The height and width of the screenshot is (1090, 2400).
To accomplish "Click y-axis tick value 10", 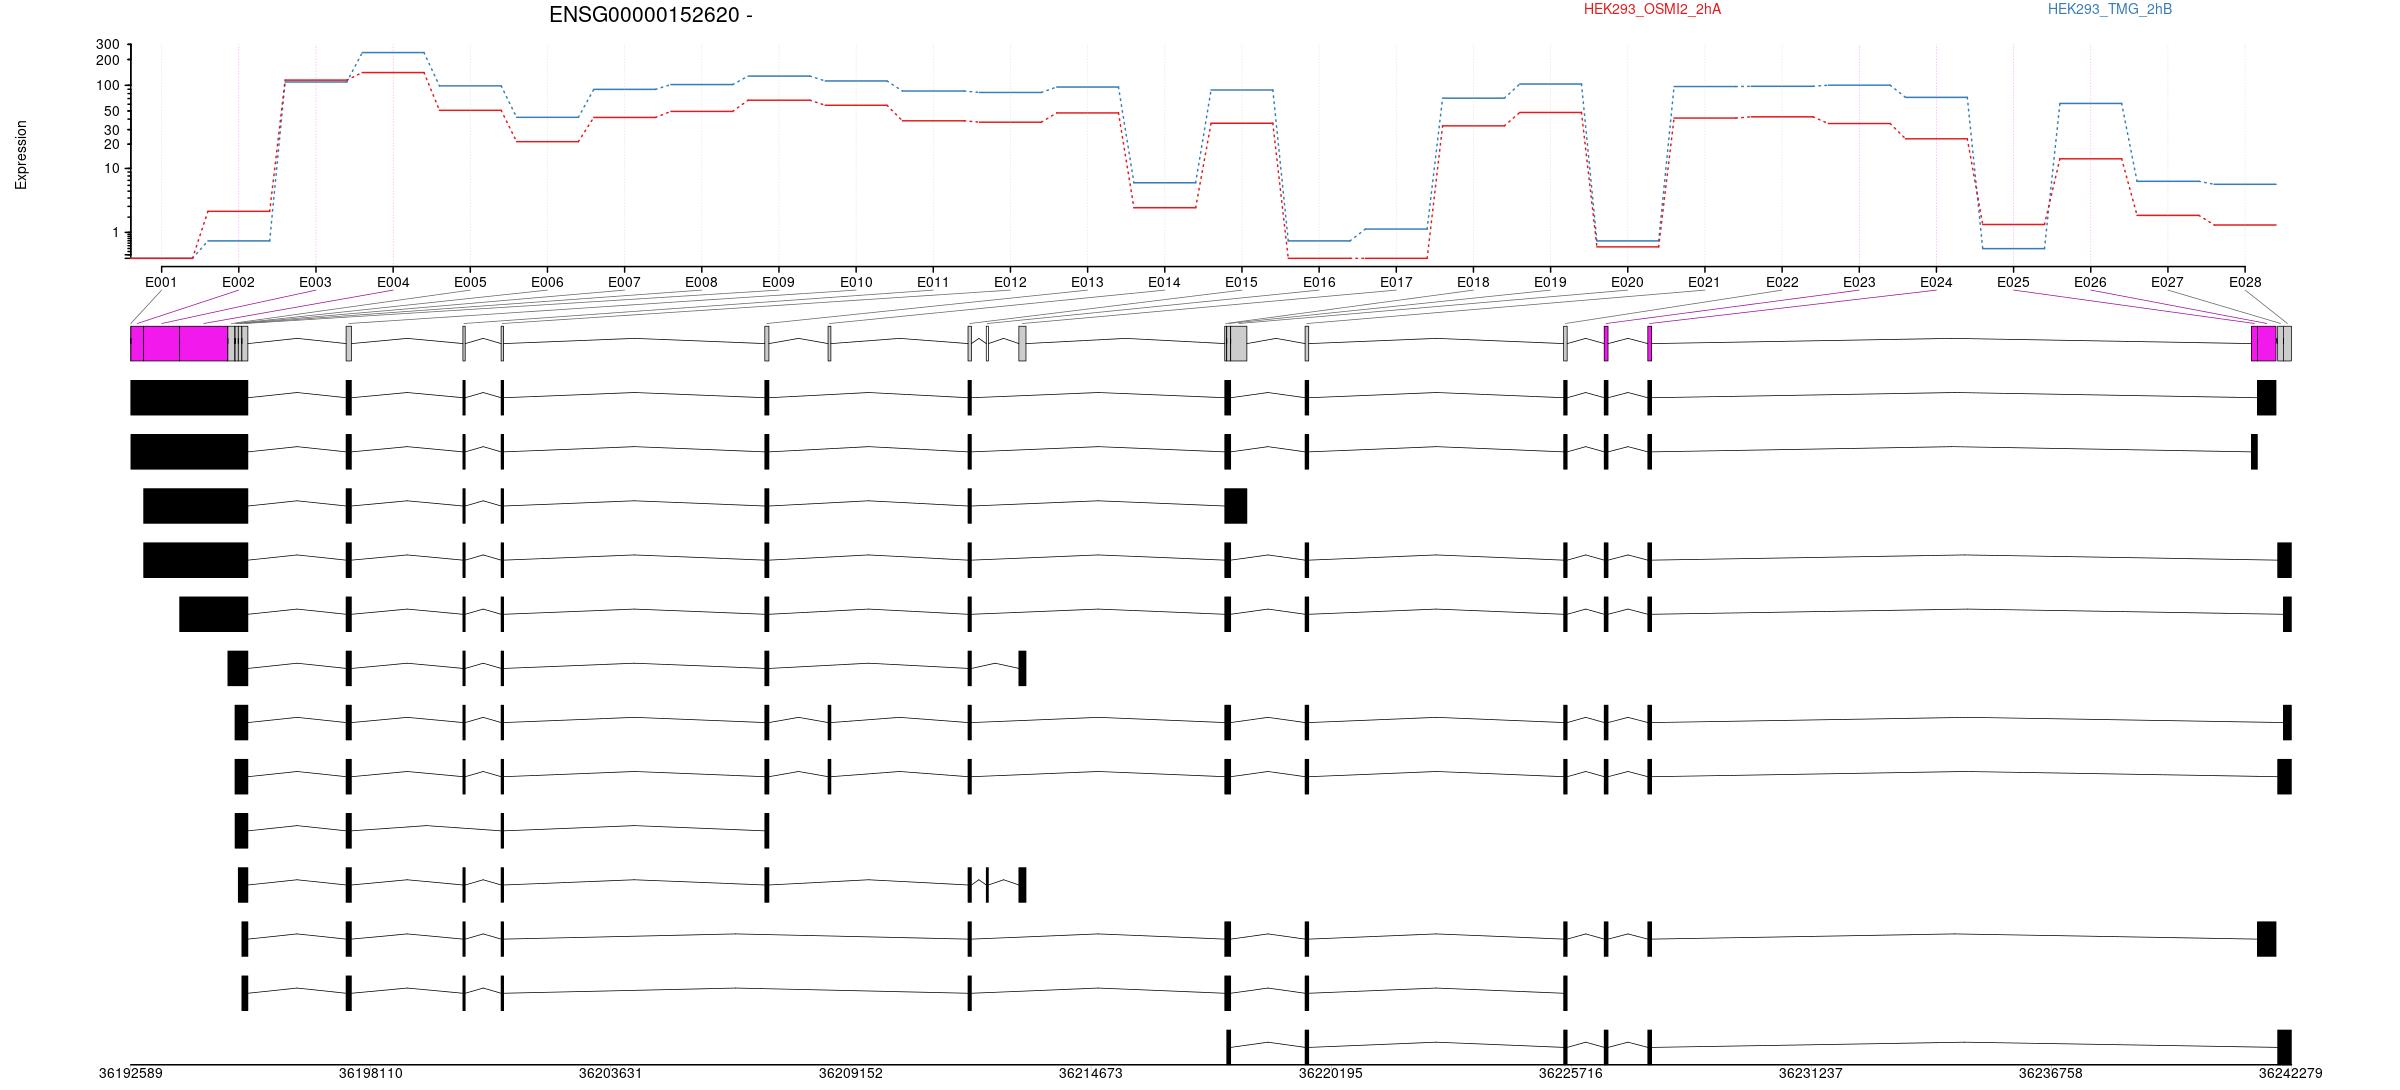I will click(111, 169).
